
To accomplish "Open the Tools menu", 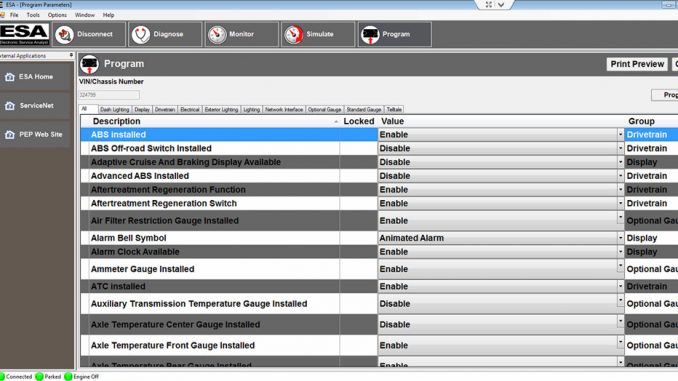I will (x=33, y=15).
